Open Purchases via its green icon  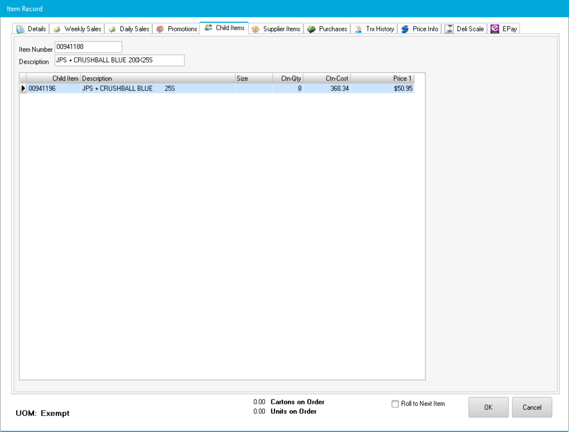tap(311, 29)
